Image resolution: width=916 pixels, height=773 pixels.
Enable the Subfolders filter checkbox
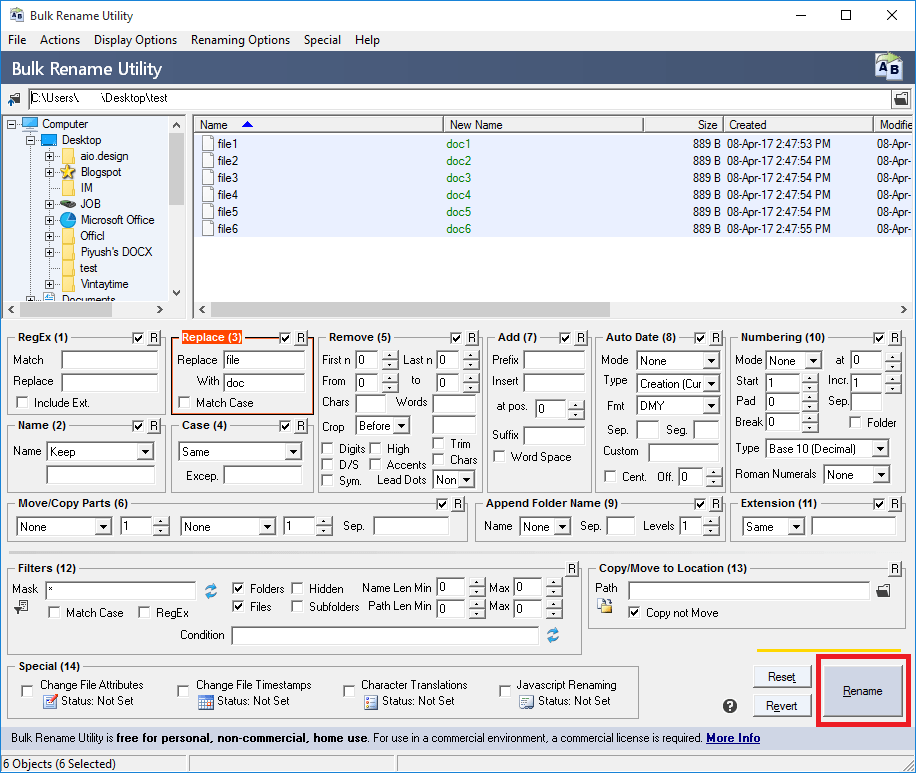297,606
